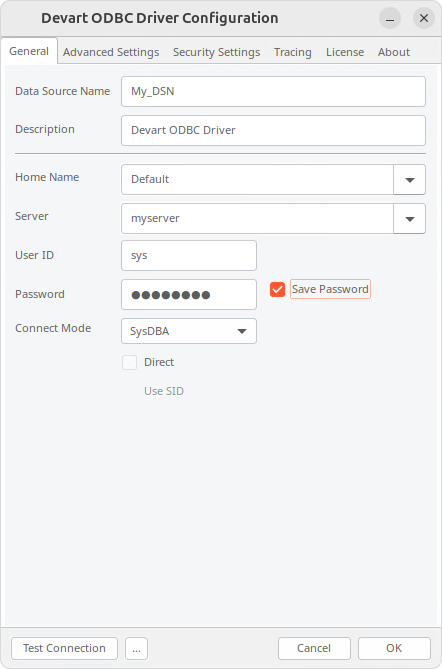This screenshot has height=669, width=442.
Task: Click the Description input field
Action: pyautogui.click(x=273, y=130)
